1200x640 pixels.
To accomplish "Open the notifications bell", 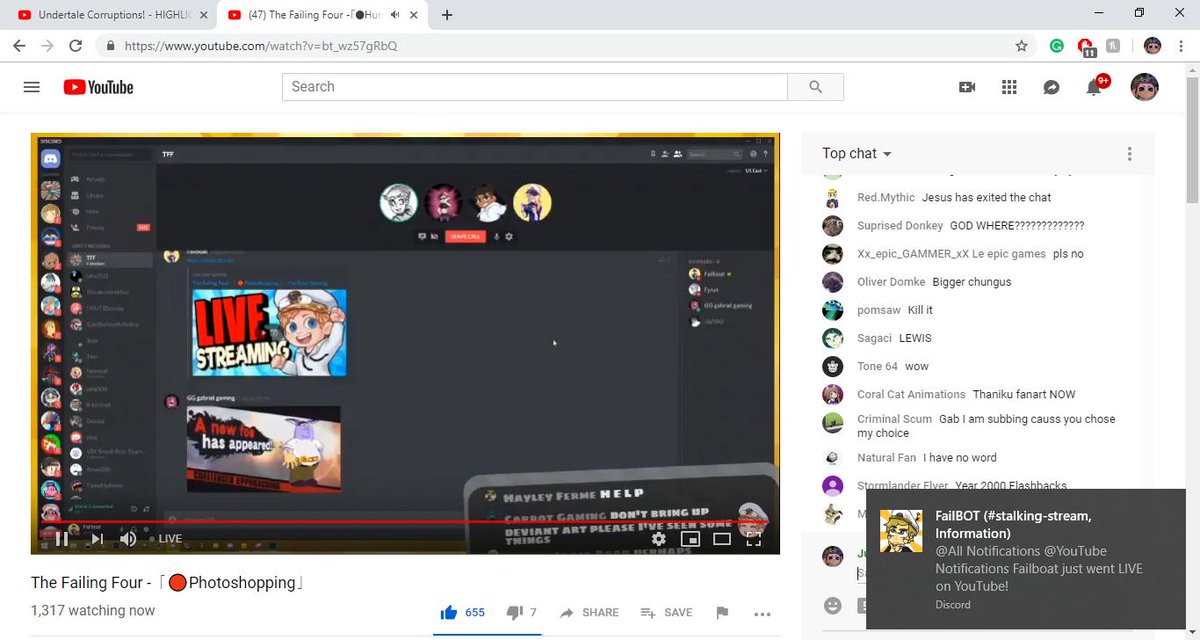I will 1094,87.
